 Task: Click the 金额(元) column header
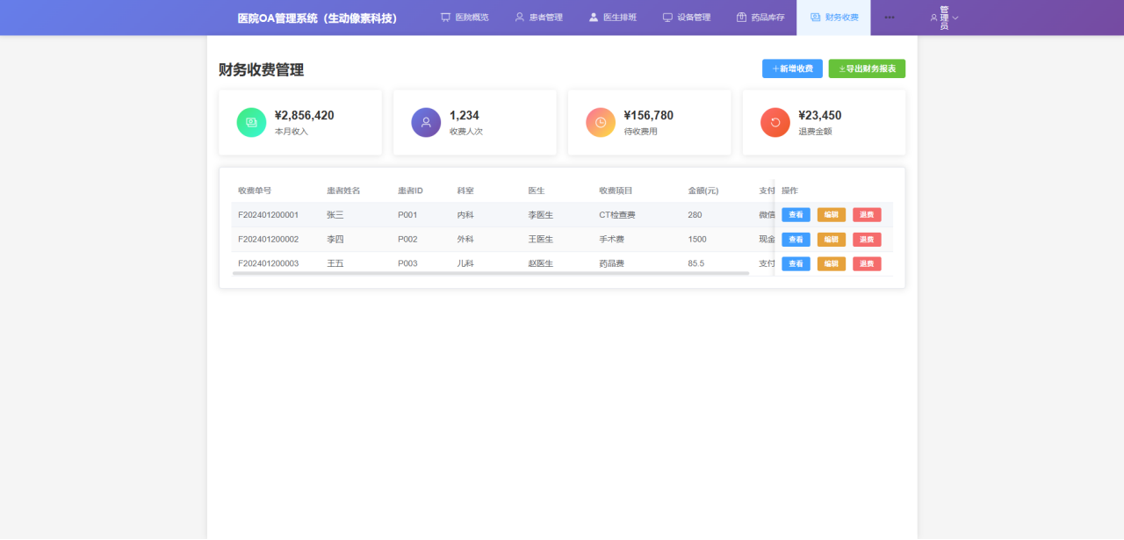[703, 190]
